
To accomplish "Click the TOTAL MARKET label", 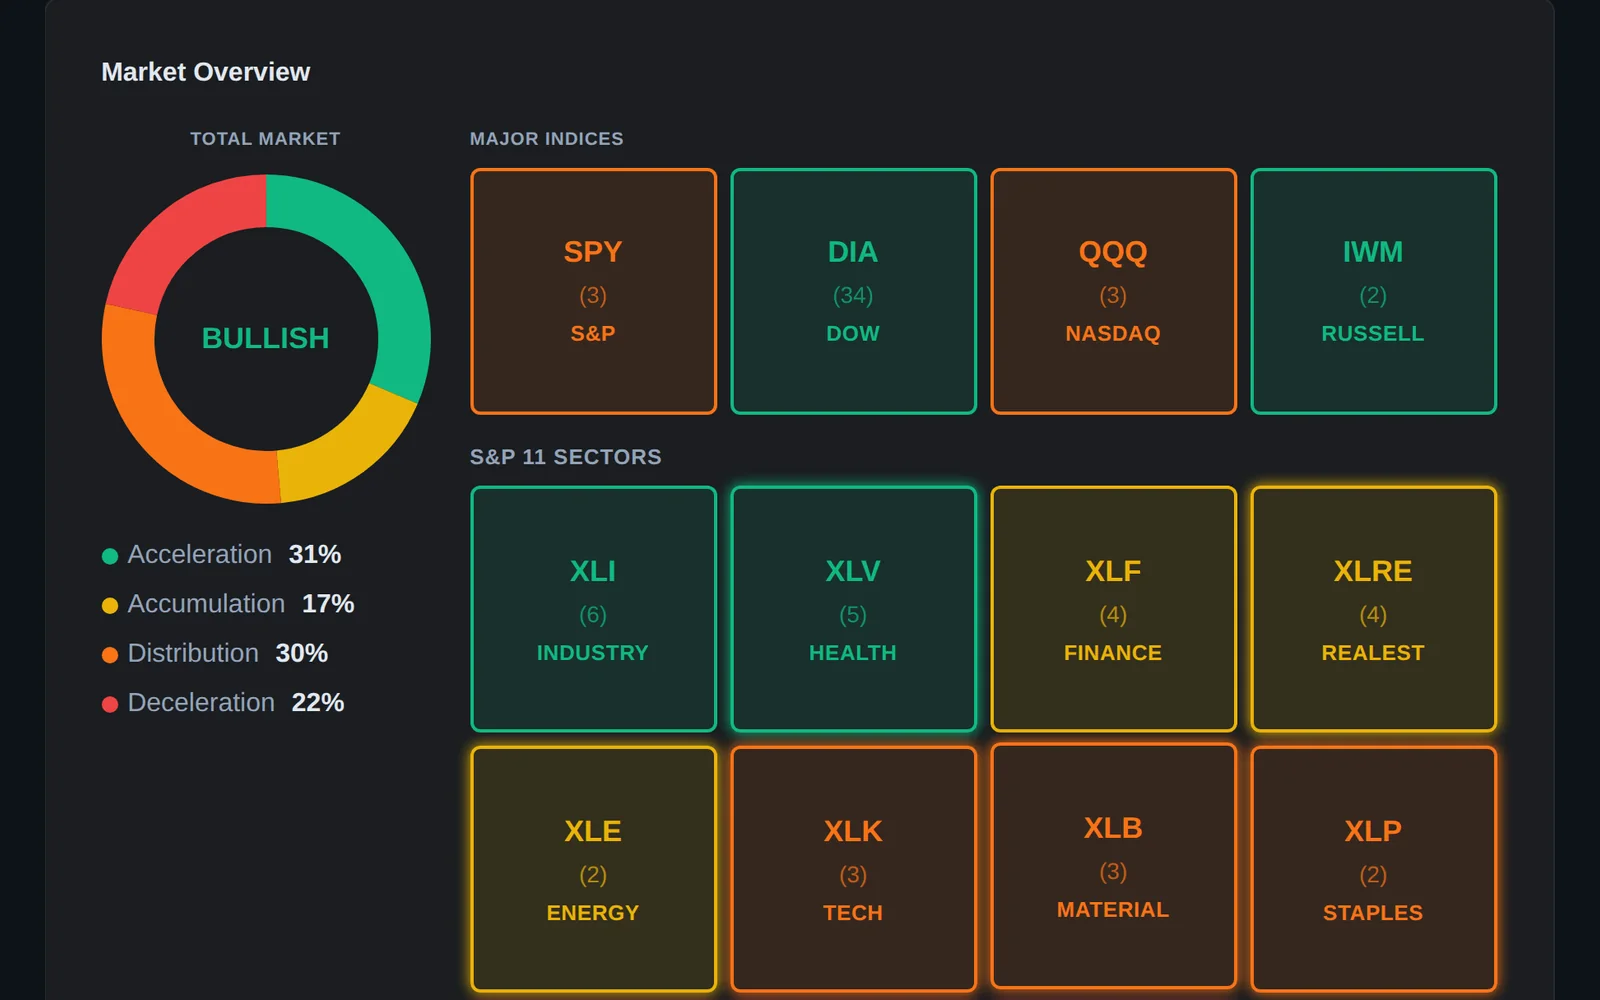I will coord(265,139).
